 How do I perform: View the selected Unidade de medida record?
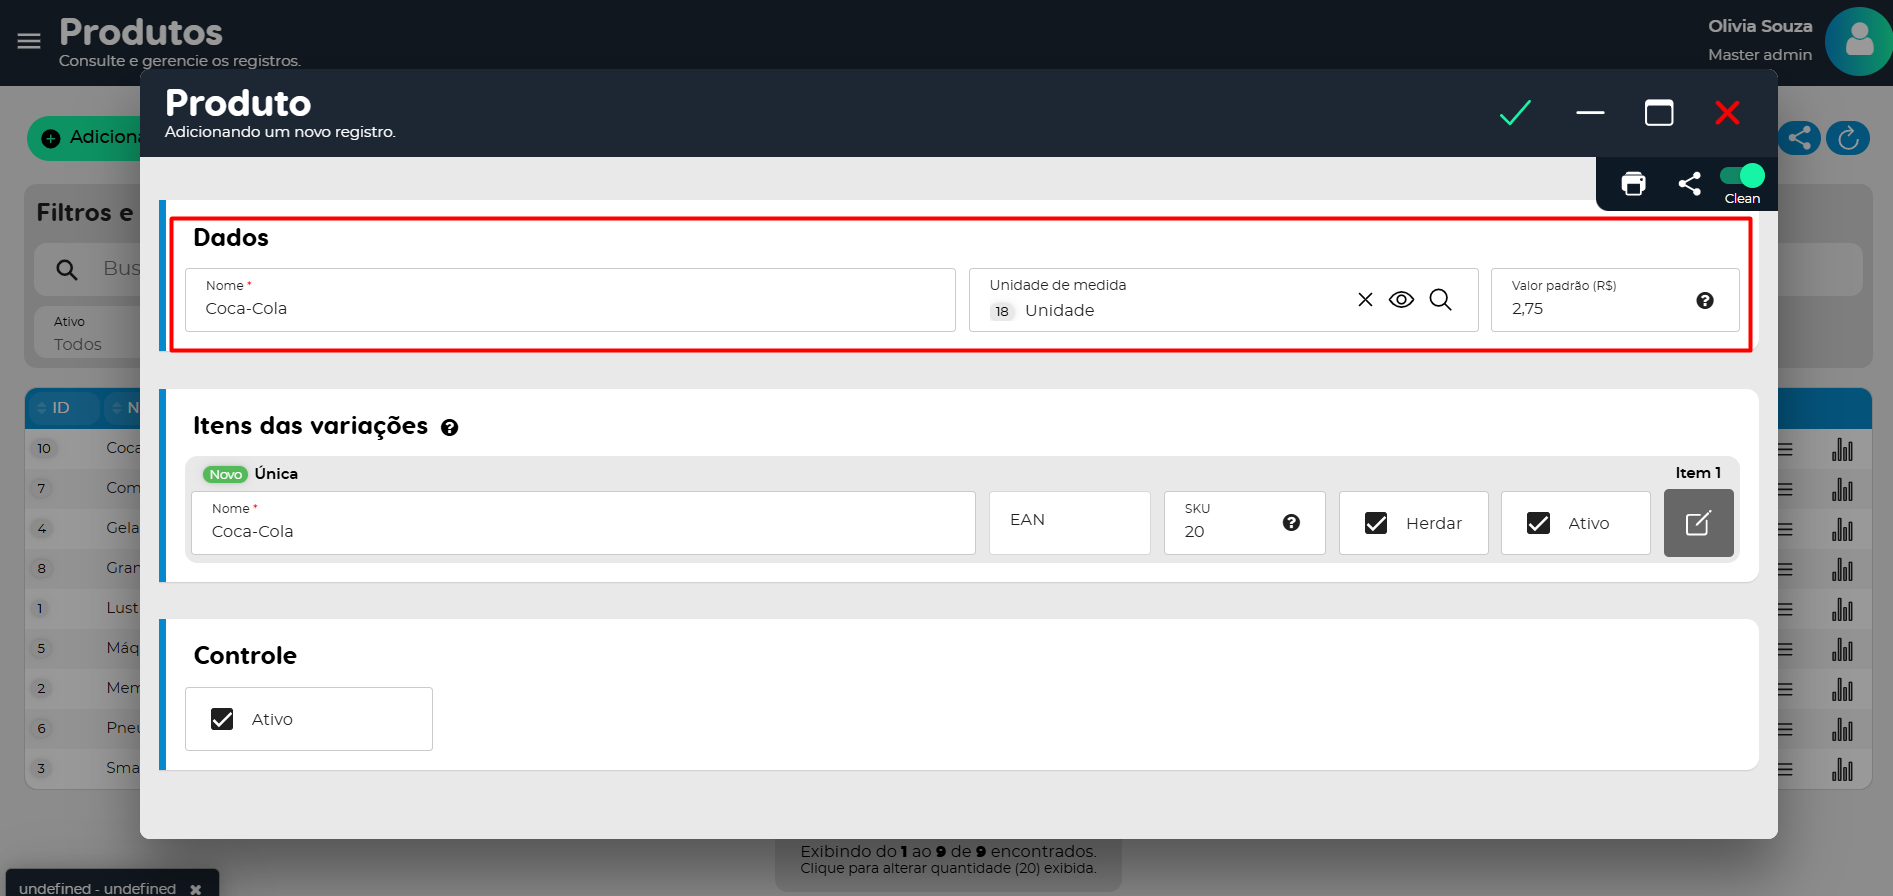tap(1401, 300)
